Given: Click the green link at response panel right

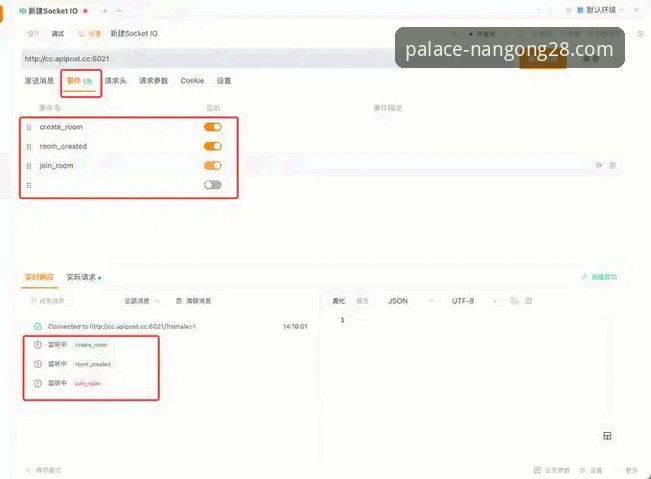Looking at the screenshot, I should pyautogui.click(x=599, y=277).
